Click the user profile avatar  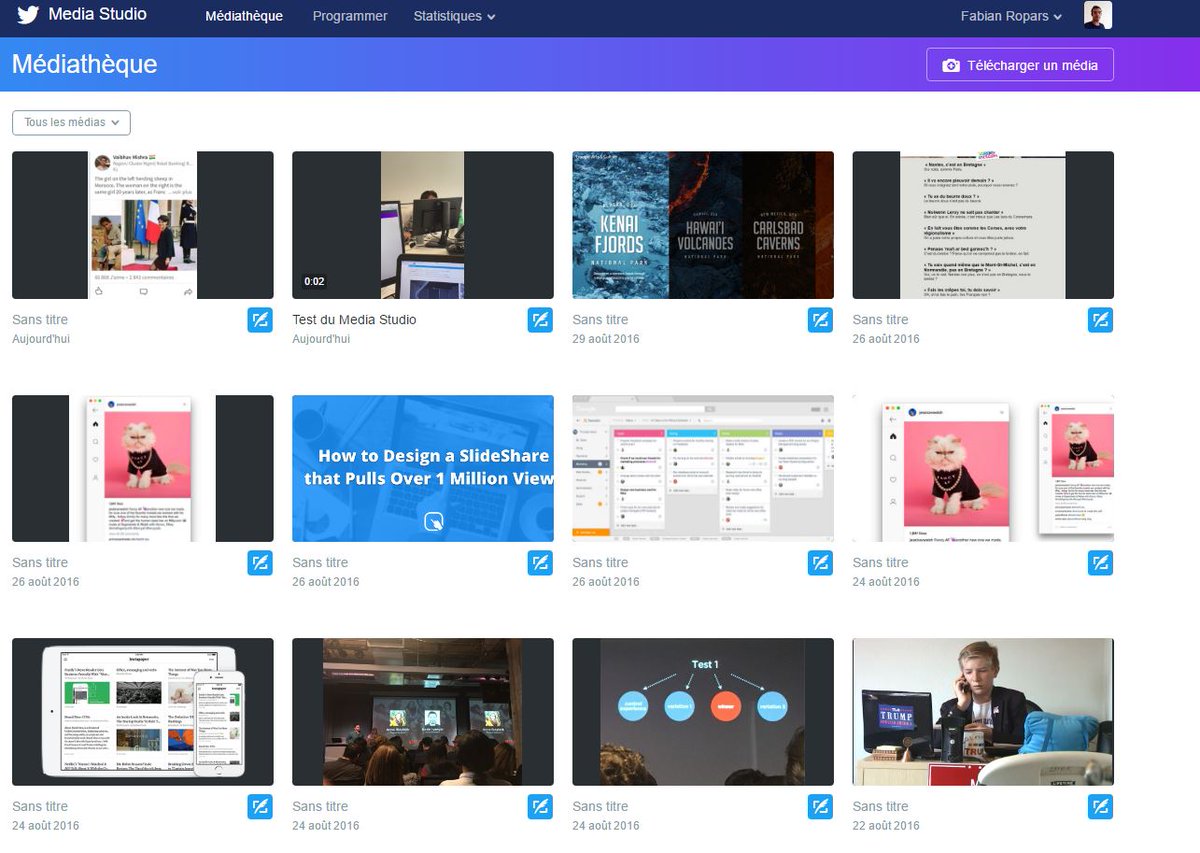pyautogui.click(x=1098, y=15)
